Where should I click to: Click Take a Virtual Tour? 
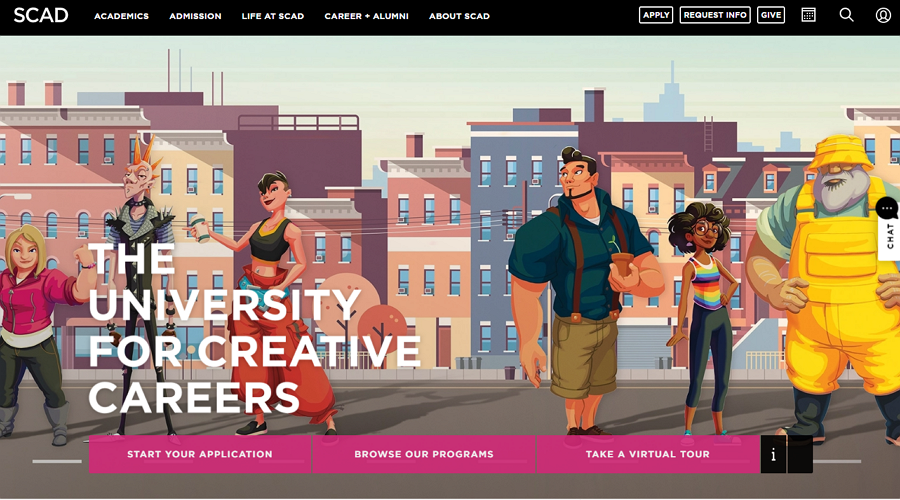coord(647,454)
